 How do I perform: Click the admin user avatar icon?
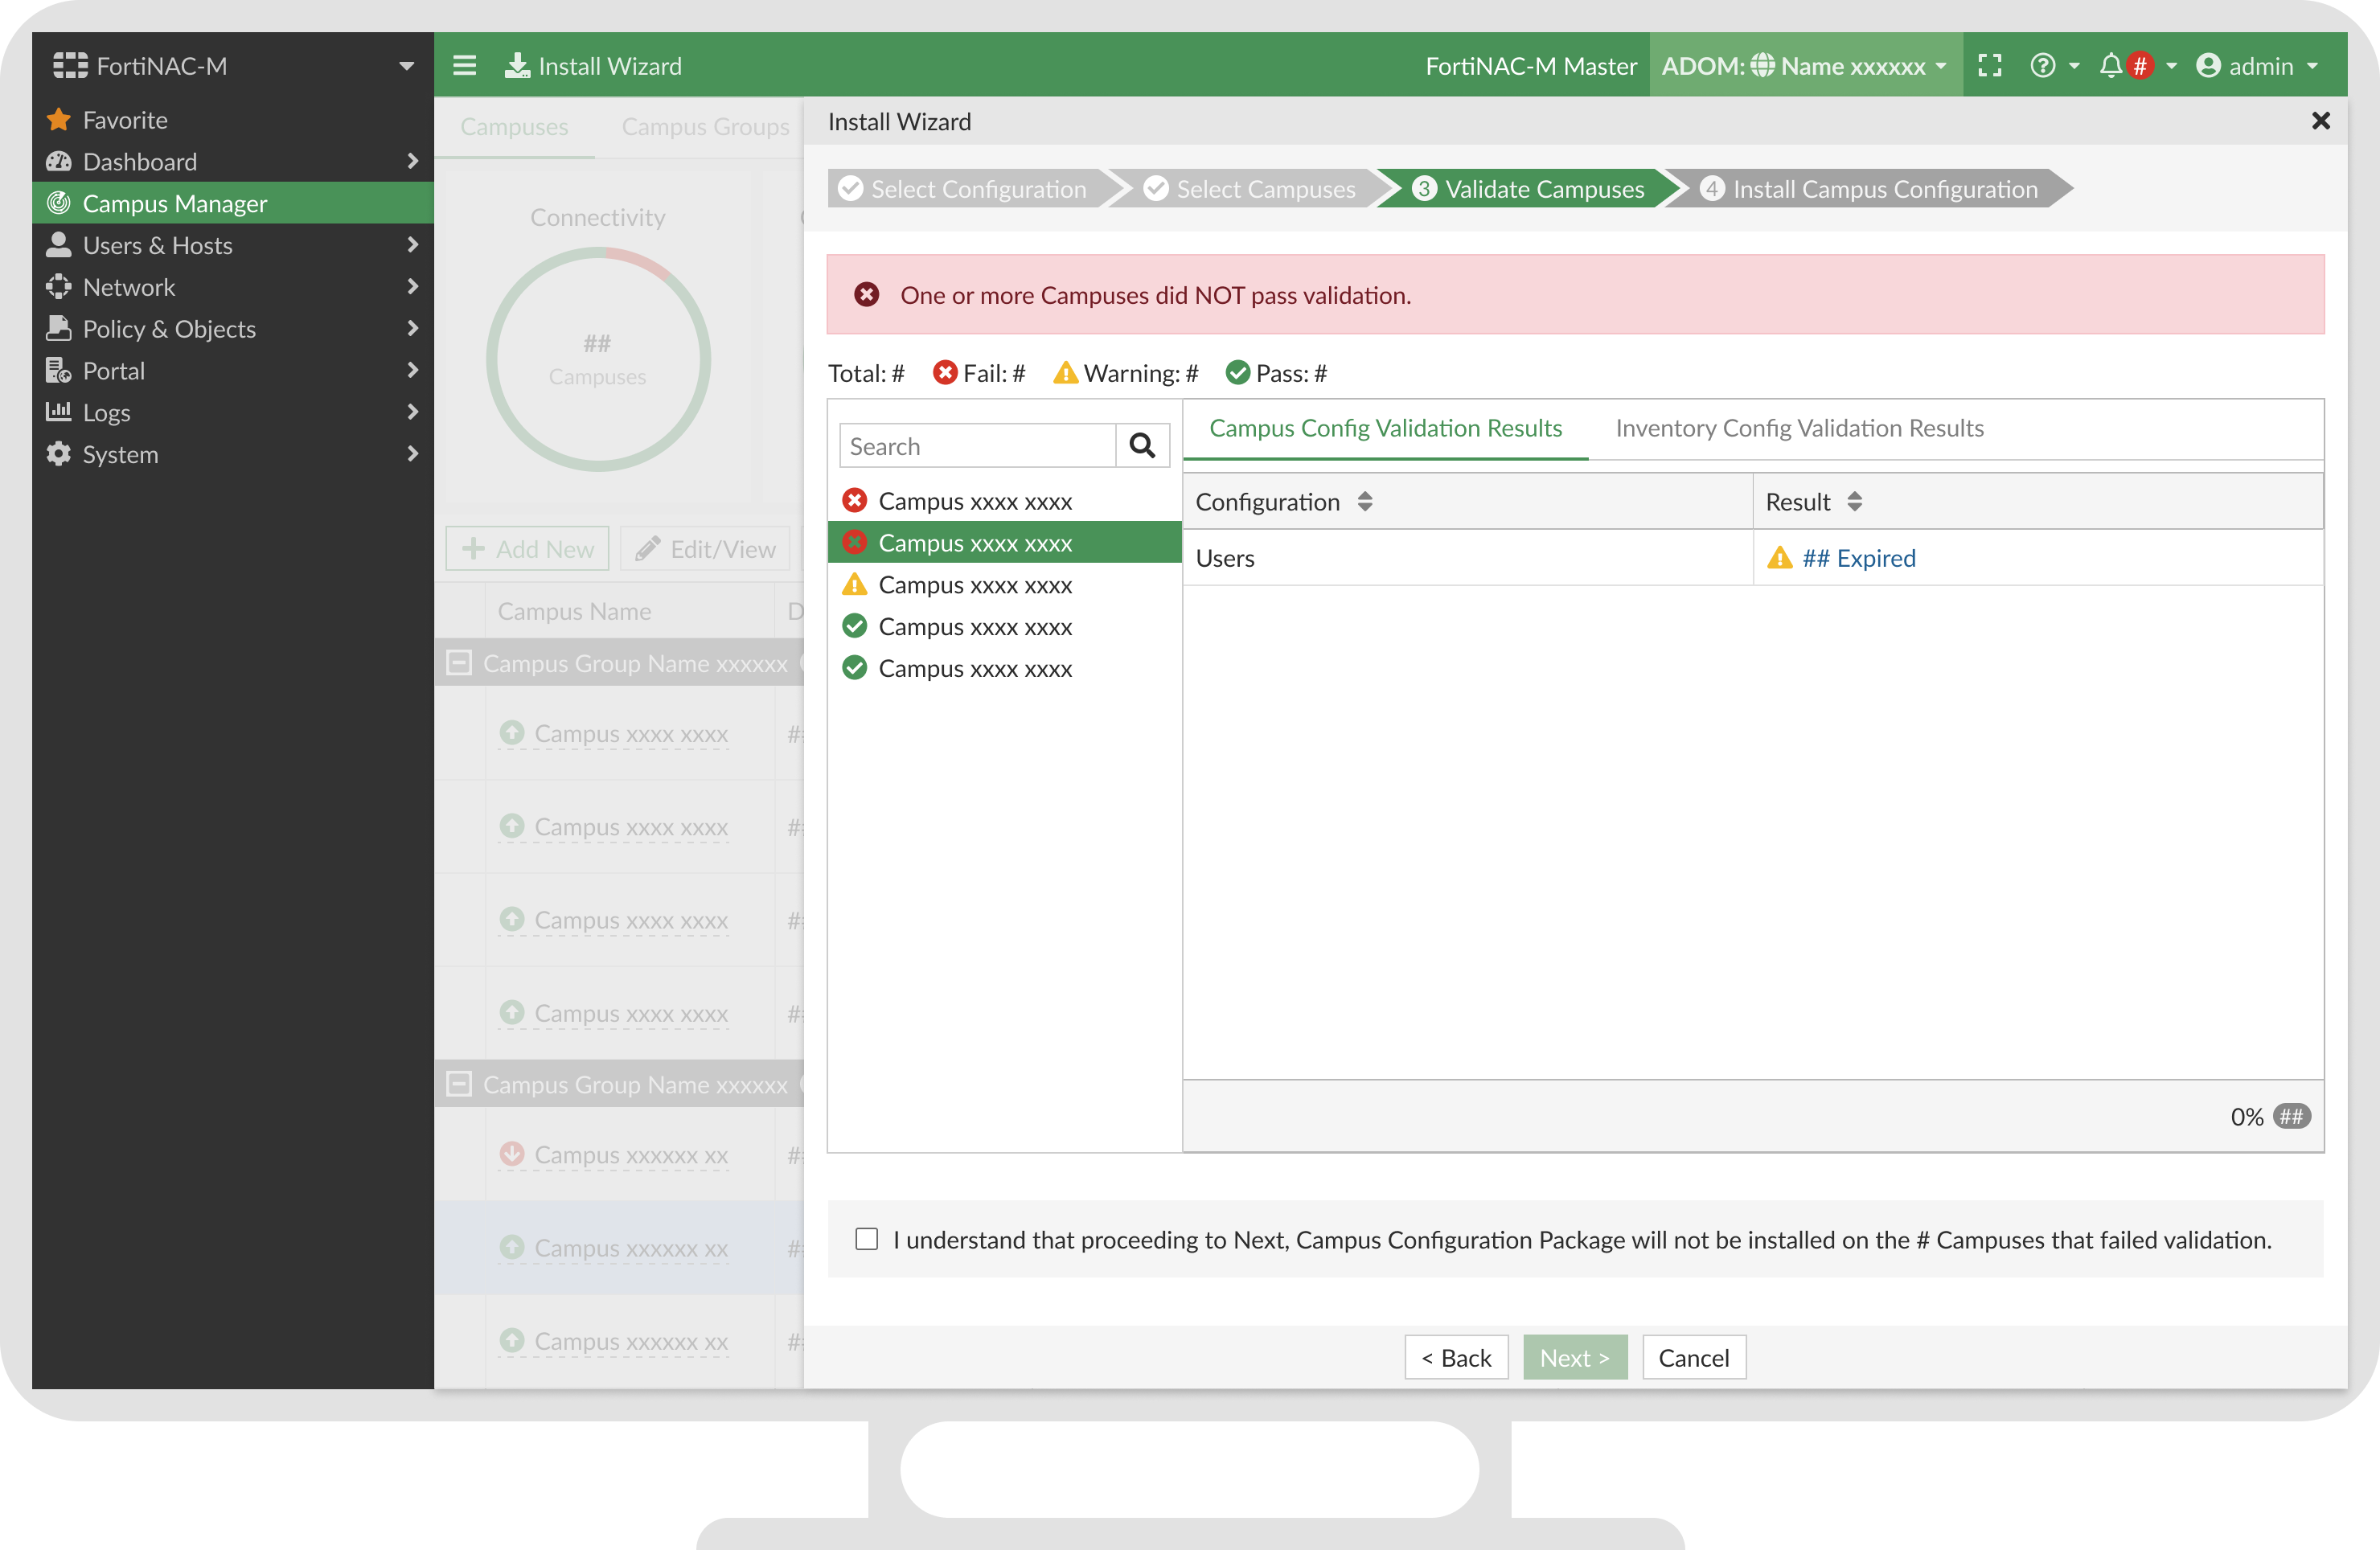[2208, 66]
